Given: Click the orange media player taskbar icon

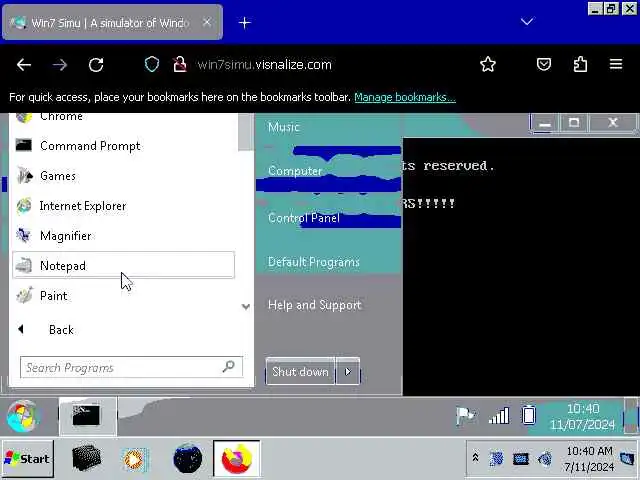Looking at the screenshot, I should point(135,460).
